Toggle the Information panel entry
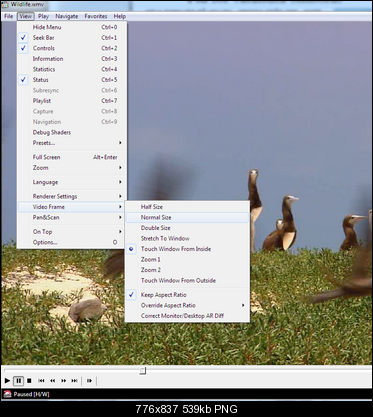 click(72, 59)
